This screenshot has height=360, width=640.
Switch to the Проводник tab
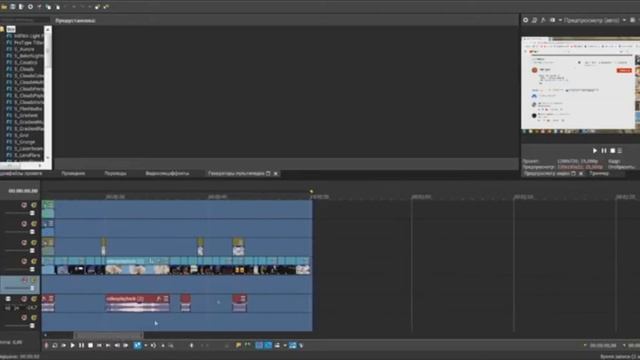(x=73, y=173)
